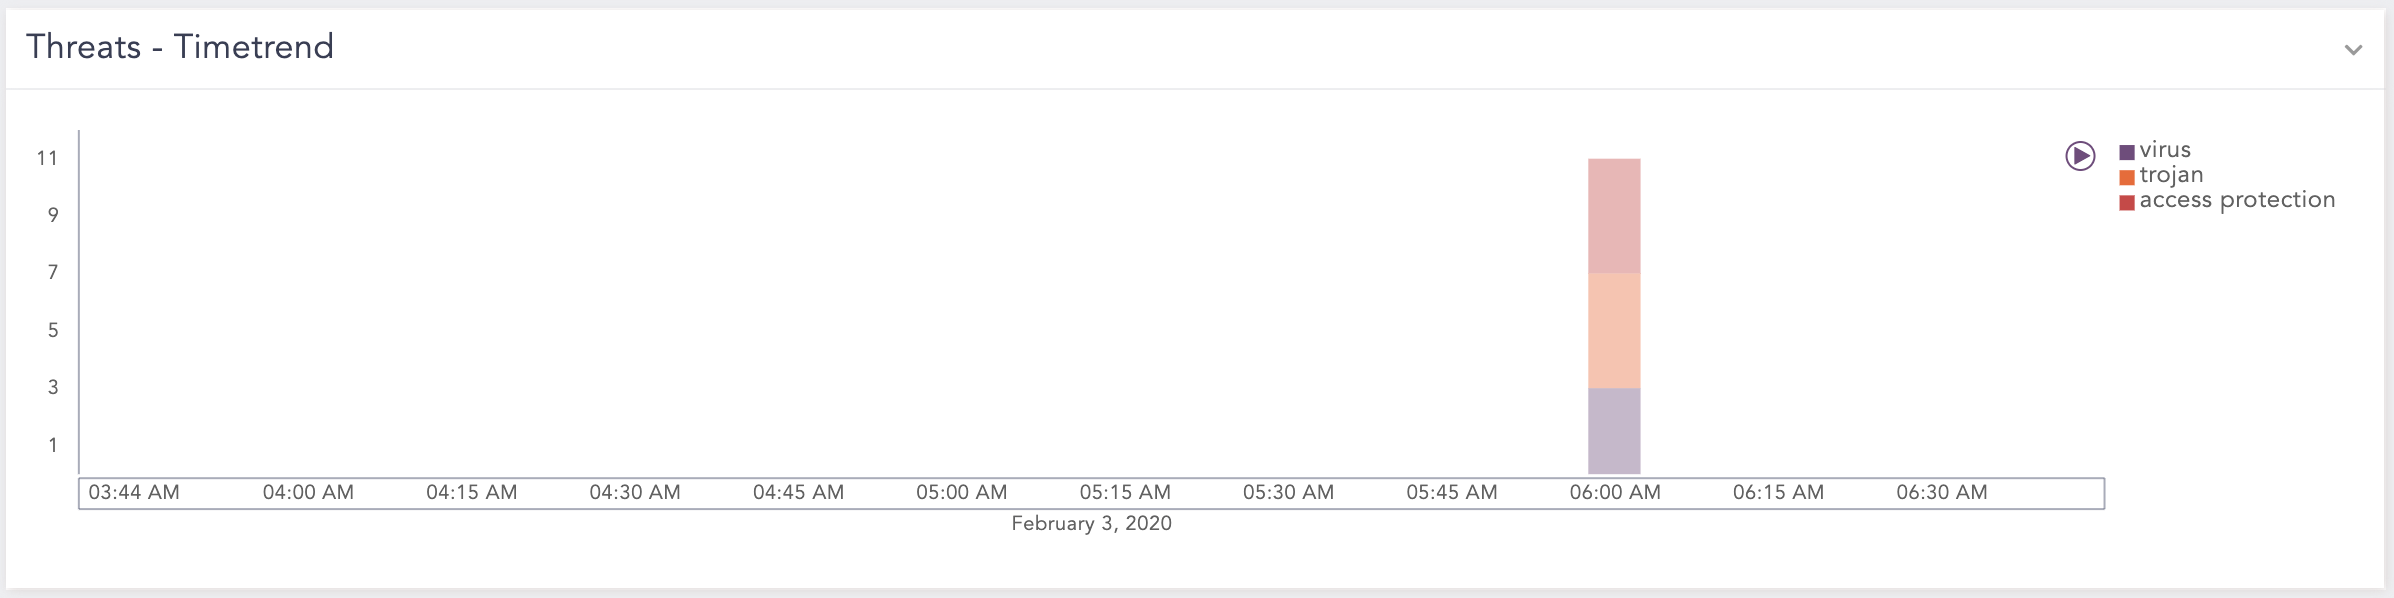Toggle the trojan series legend label

[2171, 175]
